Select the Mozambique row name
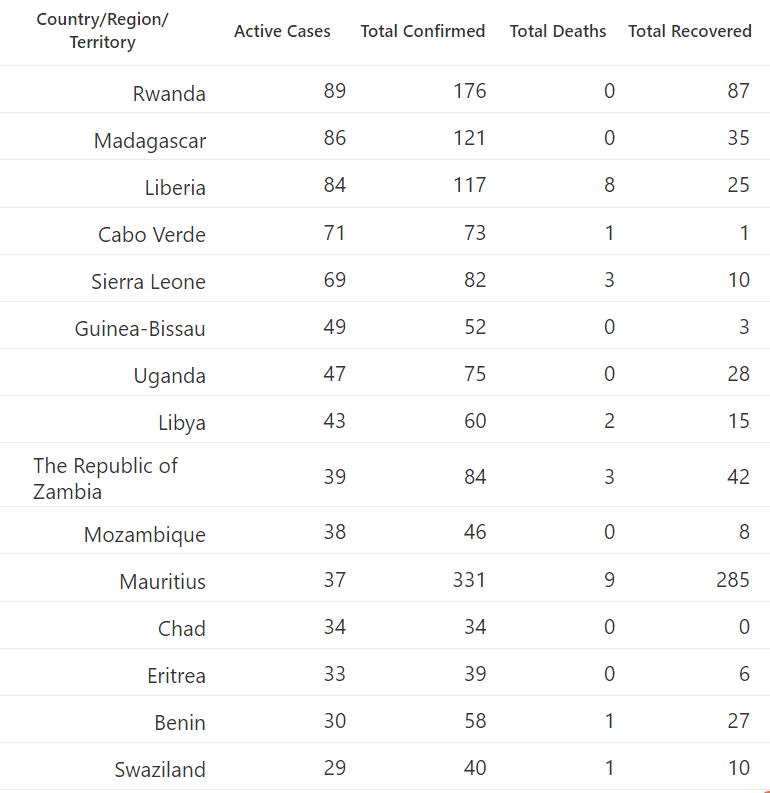This screenshot has height=793, width=770. (x=145, y=535)
